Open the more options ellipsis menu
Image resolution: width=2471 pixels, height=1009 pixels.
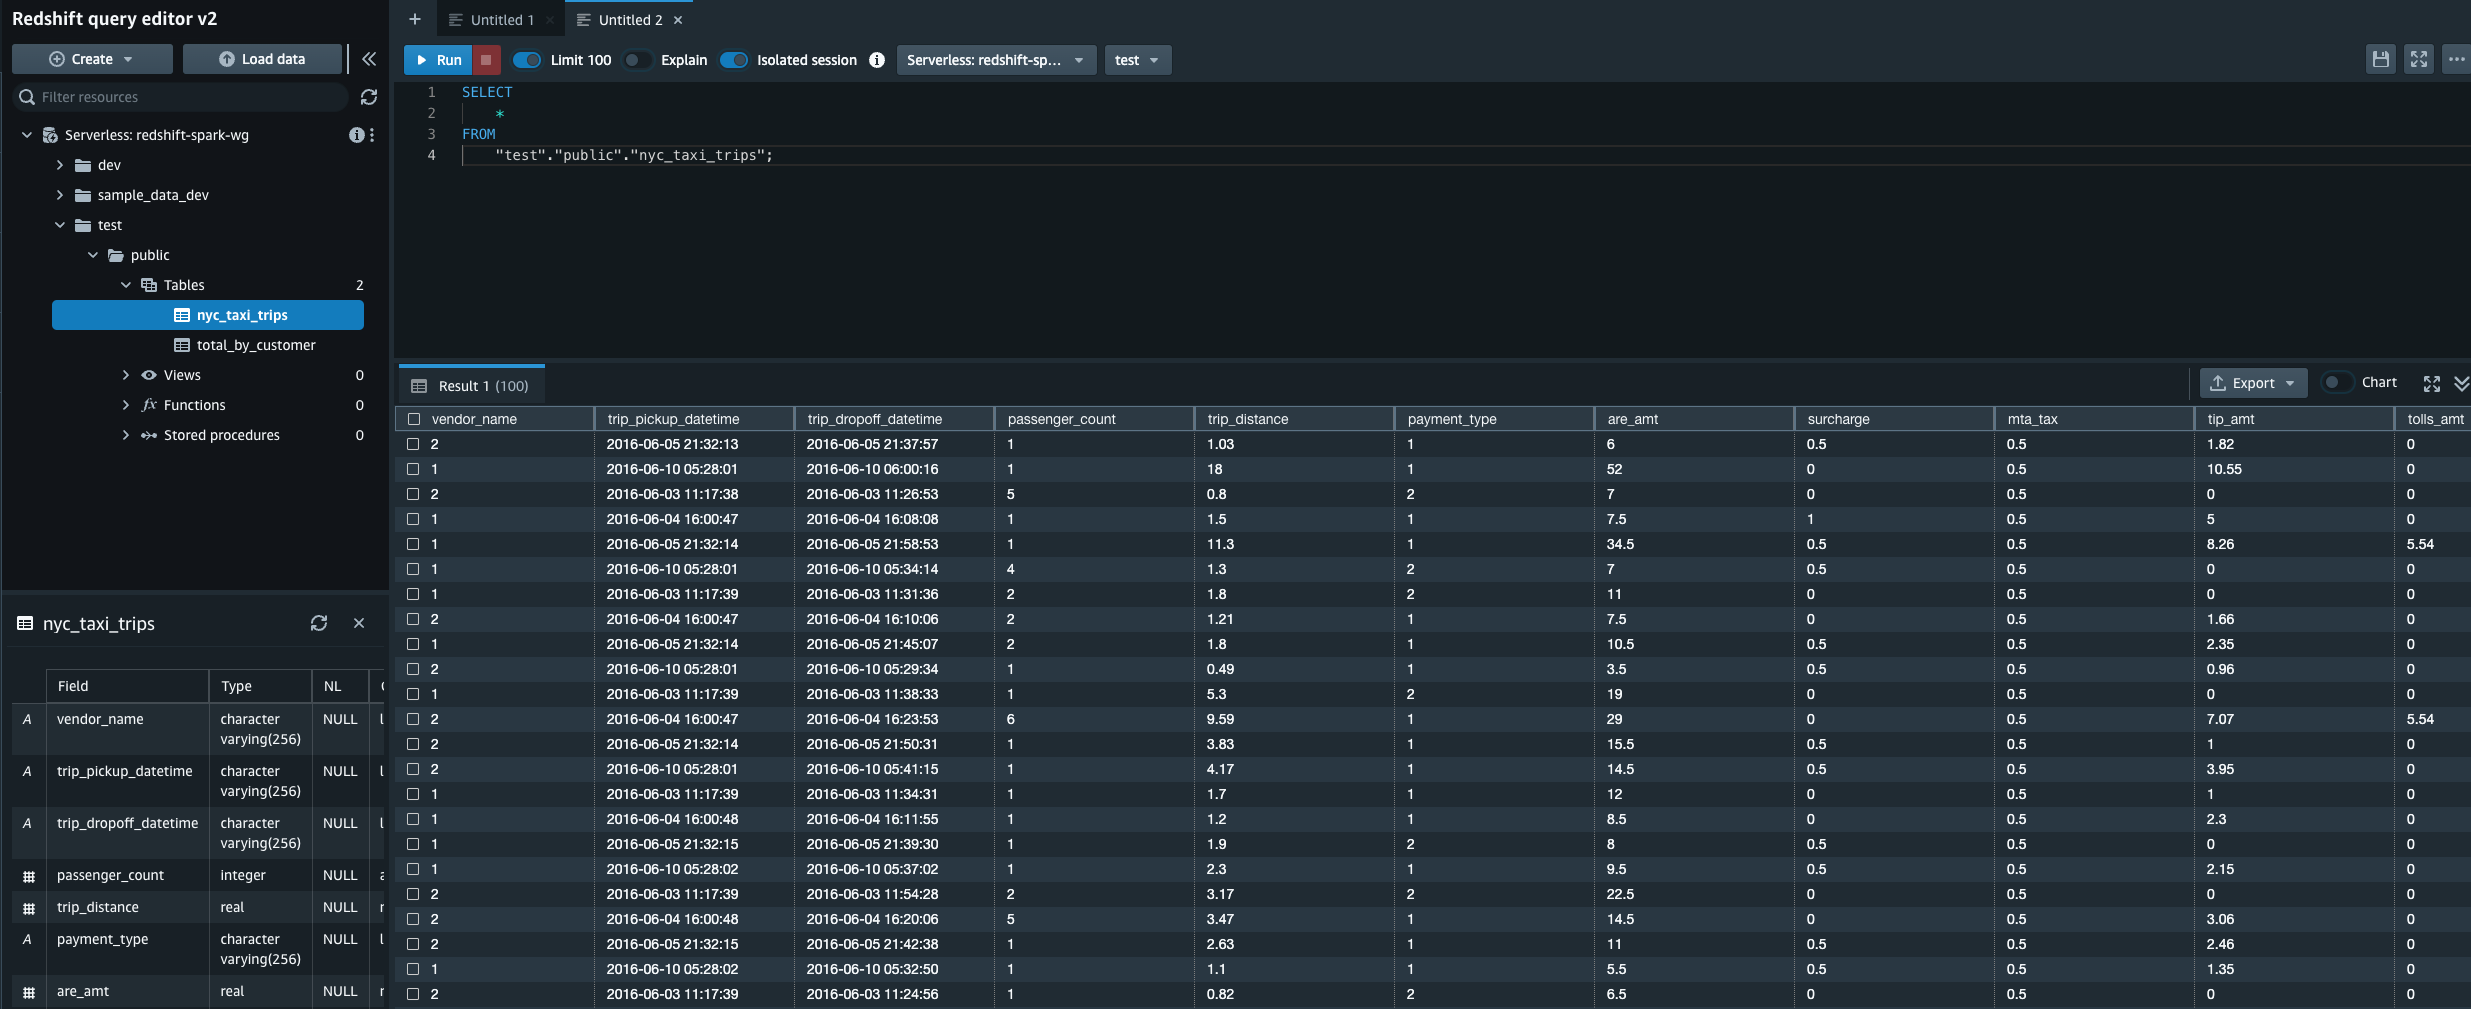point(2456,60)
